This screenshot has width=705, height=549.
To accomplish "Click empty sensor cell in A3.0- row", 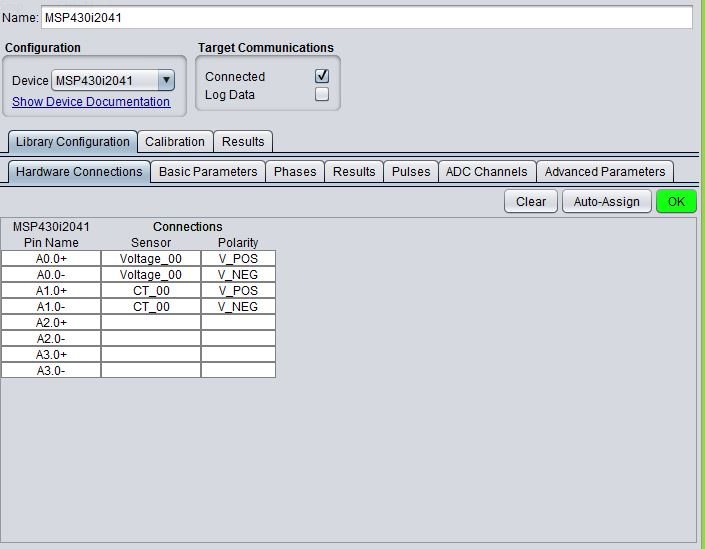I will pyautogui.click(x=151, y=370).
